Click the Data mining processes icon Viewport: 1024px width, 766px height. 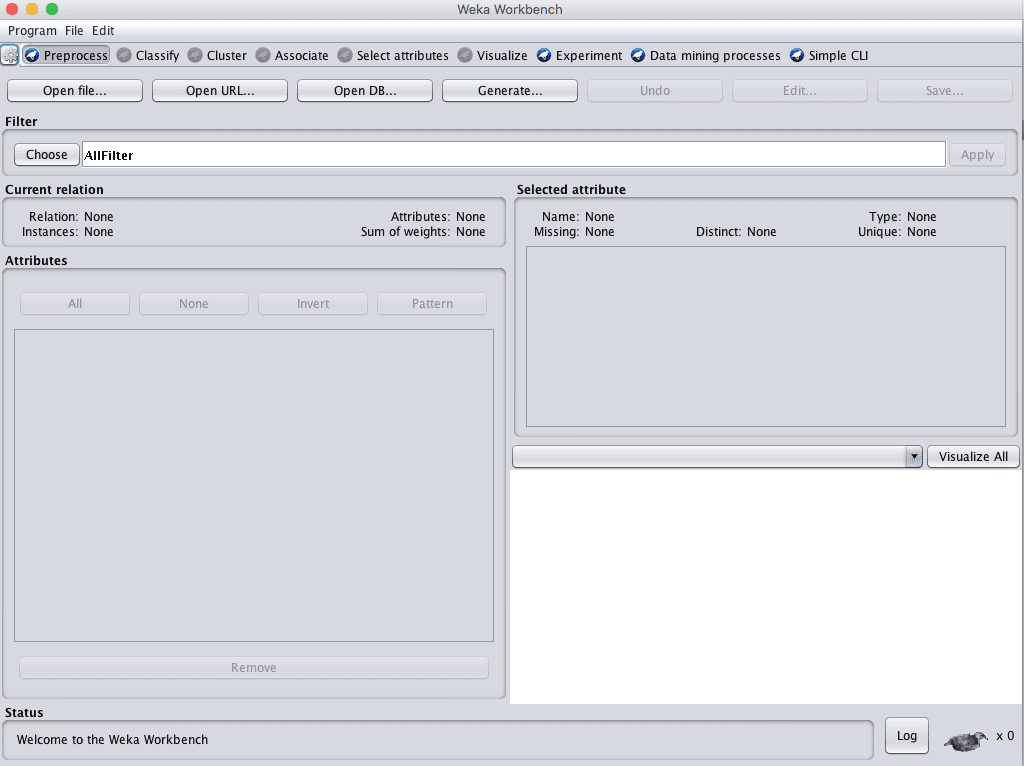coord(638,56)
